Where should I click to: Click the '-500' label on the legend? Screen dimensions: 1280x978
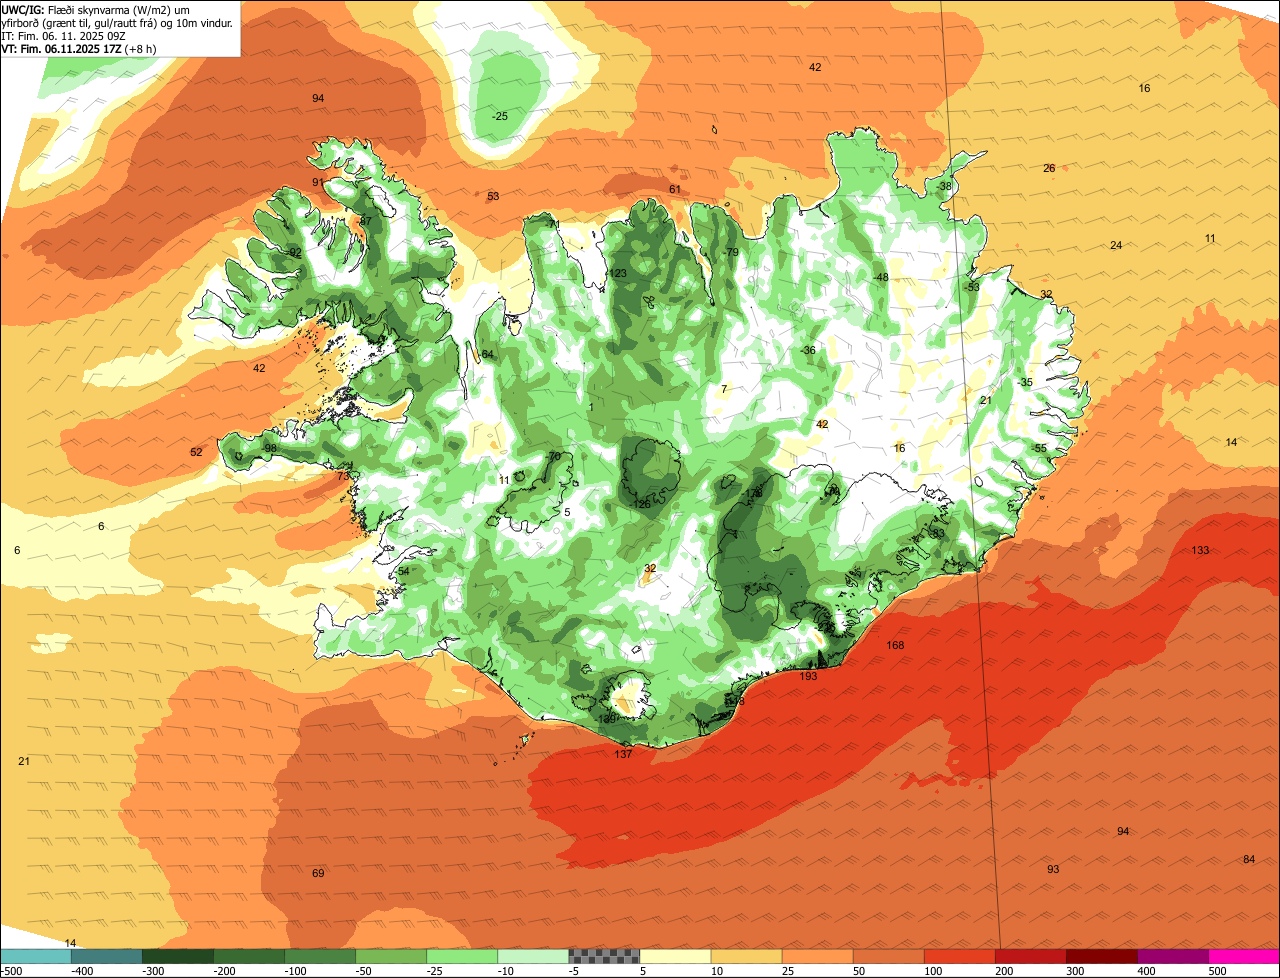pos(12,971)
